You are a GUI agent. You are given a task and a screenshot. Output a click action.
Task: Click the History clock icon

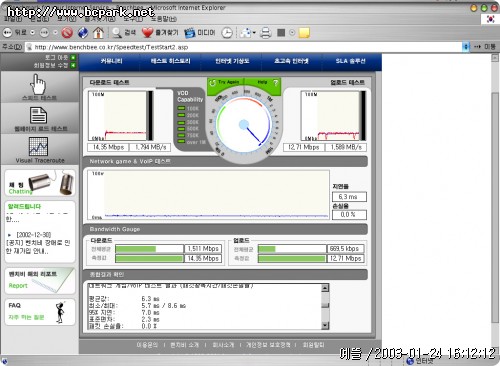227,33
